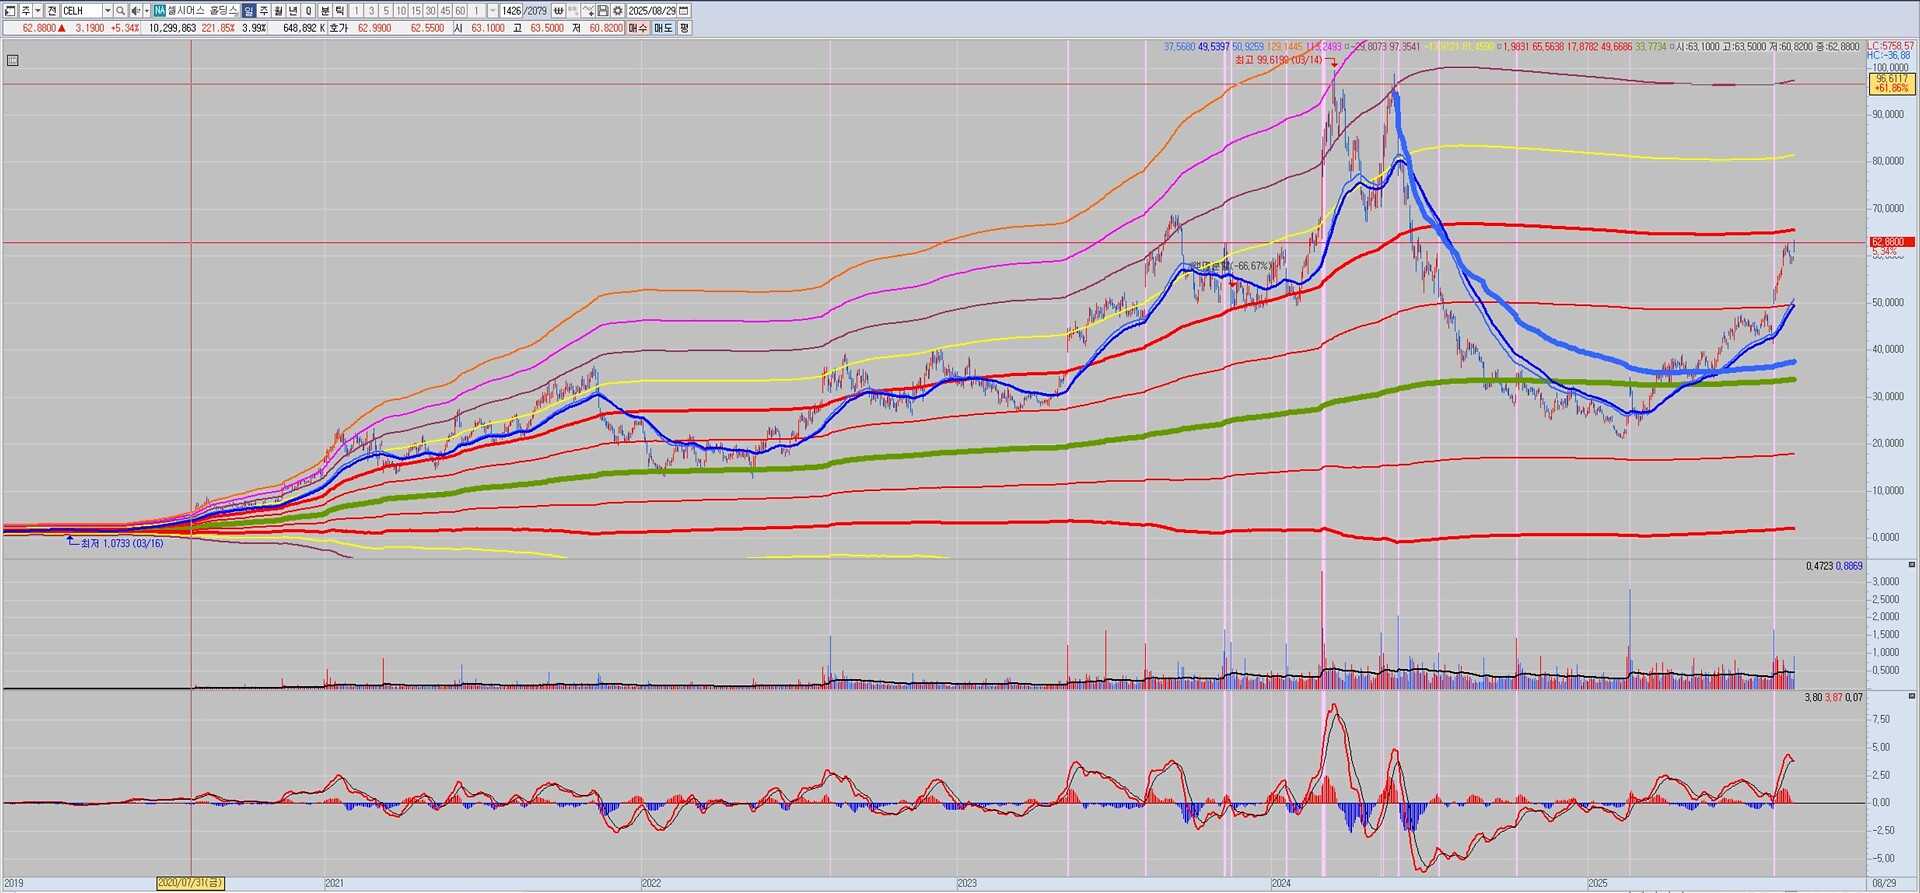
Task: Click the floppy disk save icon
Action: click(603, 11)
